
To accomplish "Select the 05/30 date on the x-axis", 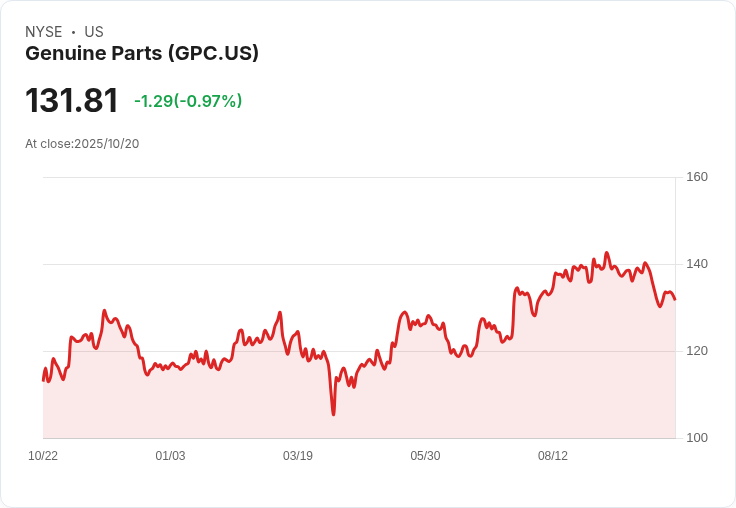I will 425,456.
